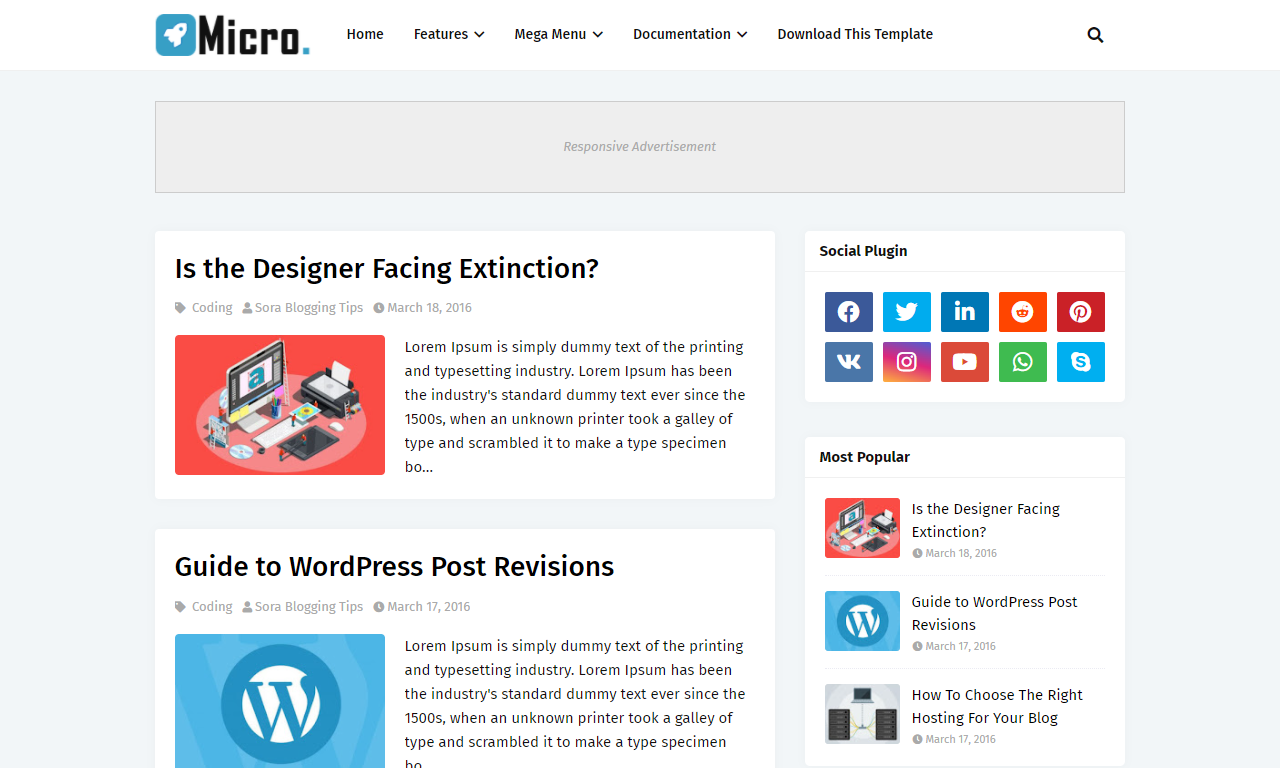The width and height of the screenshot is (1280, 768).
Task: Open the search magnifier icon
Action: point(1095,35)
